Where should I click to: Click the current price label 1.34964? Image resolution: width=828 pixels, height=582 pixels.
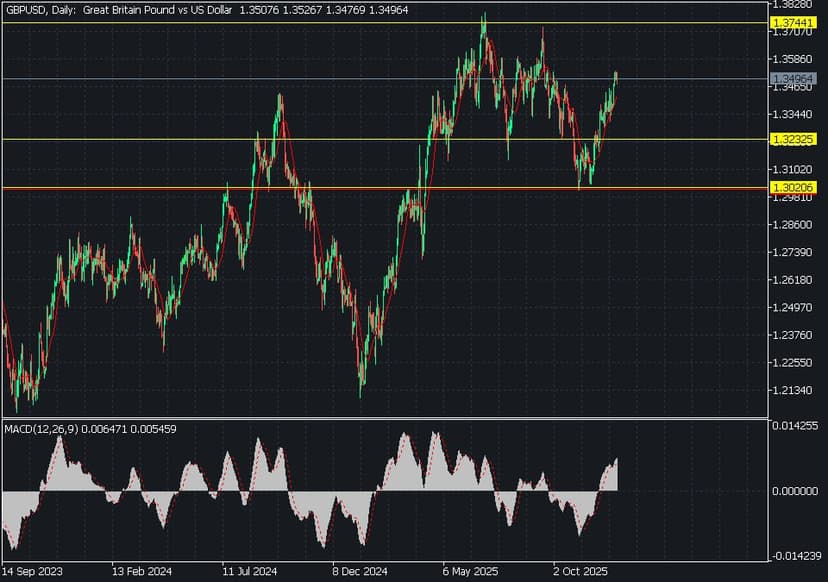click(x=789, y=78)
